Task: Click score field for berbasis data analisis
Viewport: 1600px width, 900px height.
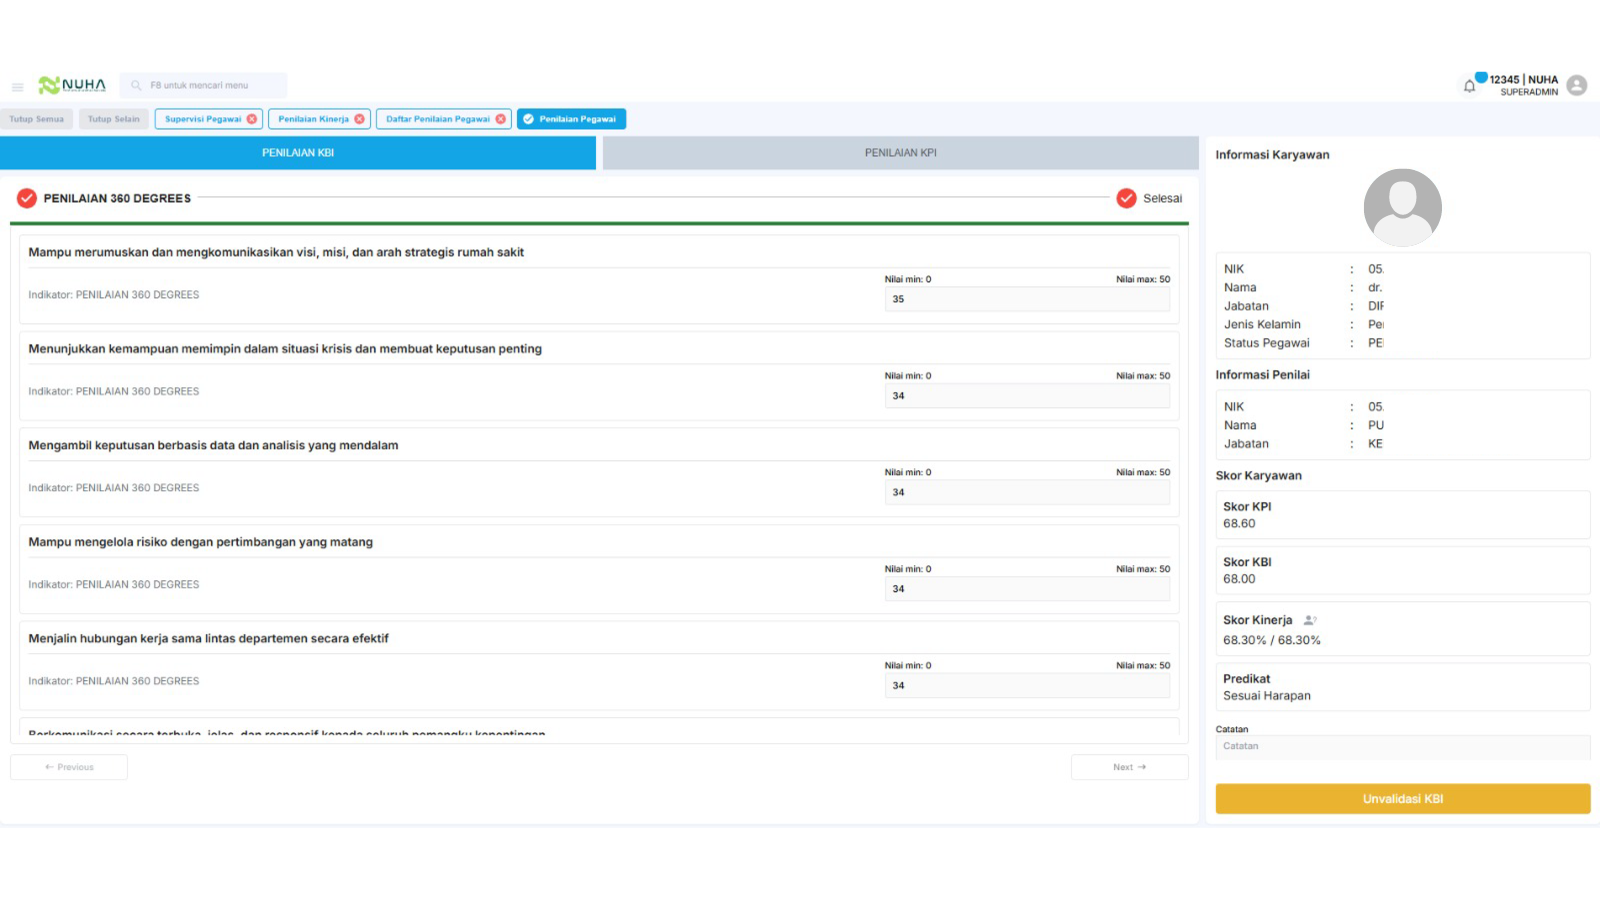Action: tap(1027, 492)
